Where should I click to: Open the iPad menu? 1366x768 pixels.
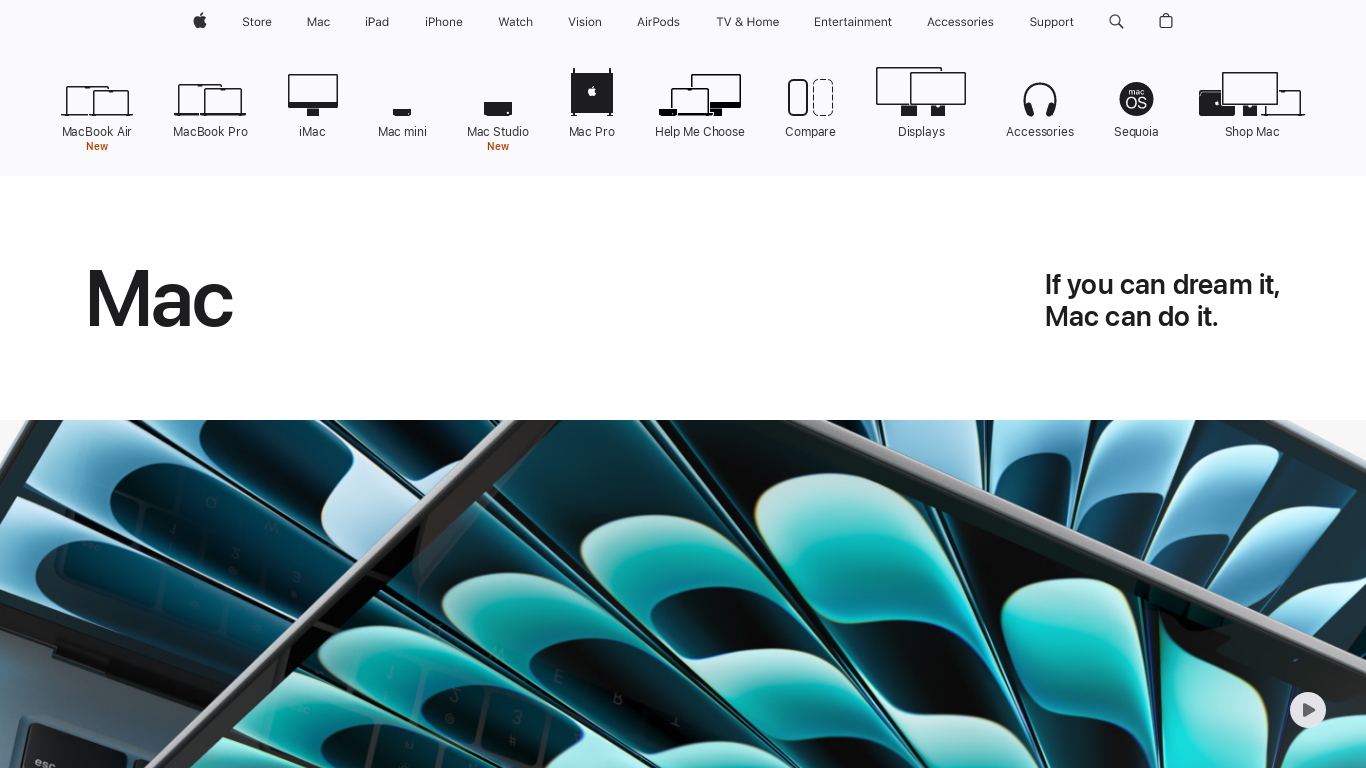tap(377, 22)
